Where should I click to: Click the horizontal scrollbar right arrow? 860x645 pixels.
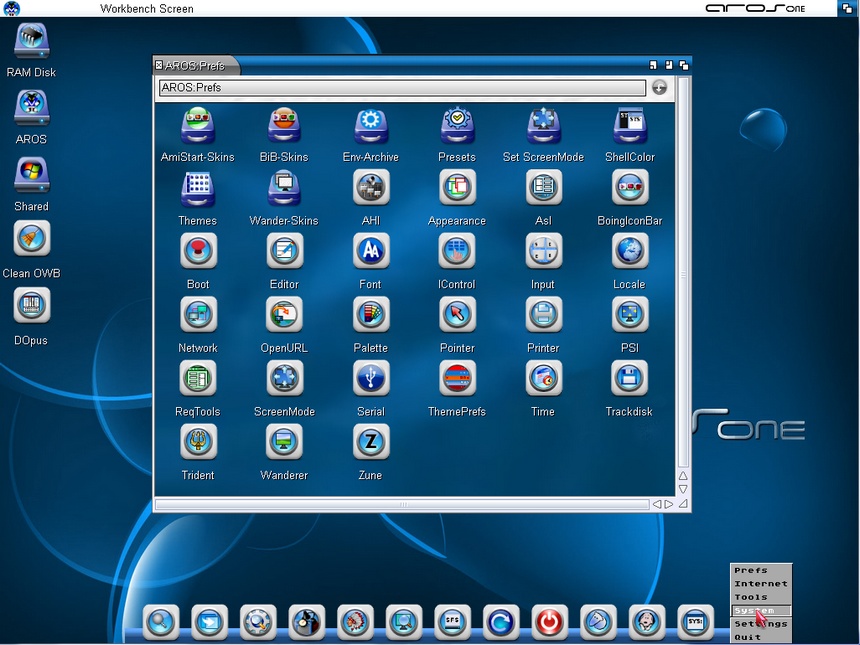668,505
